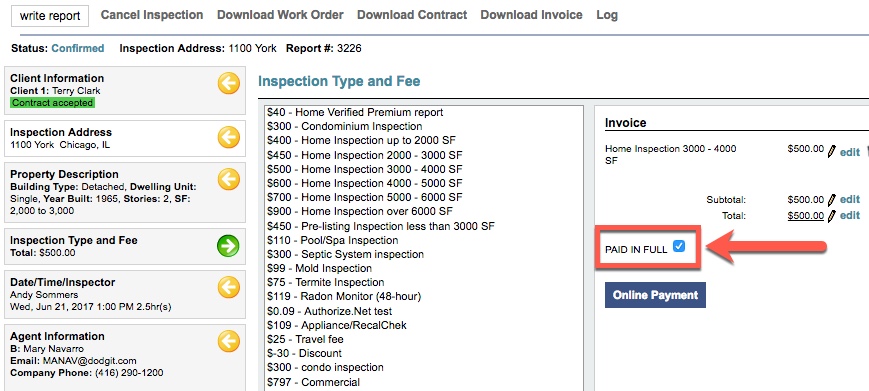Click pencil icon next to Subtotal amount
869x391 pixels.
point(831,200)
